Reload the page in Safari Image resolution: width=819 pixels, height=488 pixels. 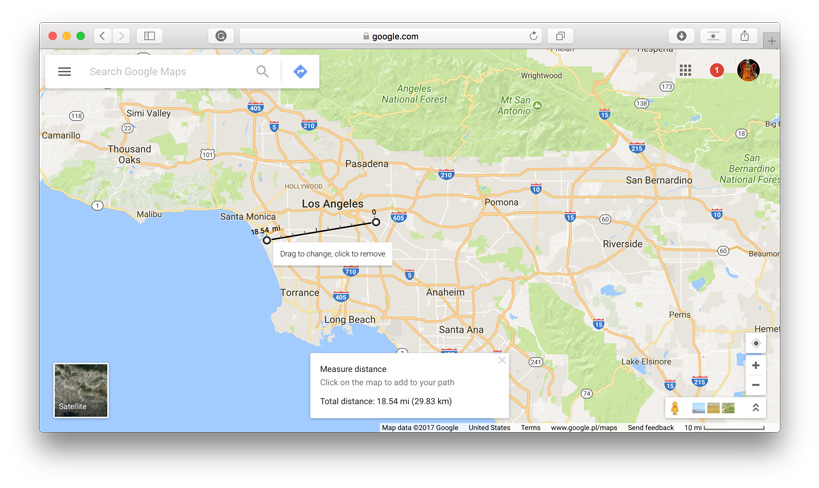[x=533, y=36]
